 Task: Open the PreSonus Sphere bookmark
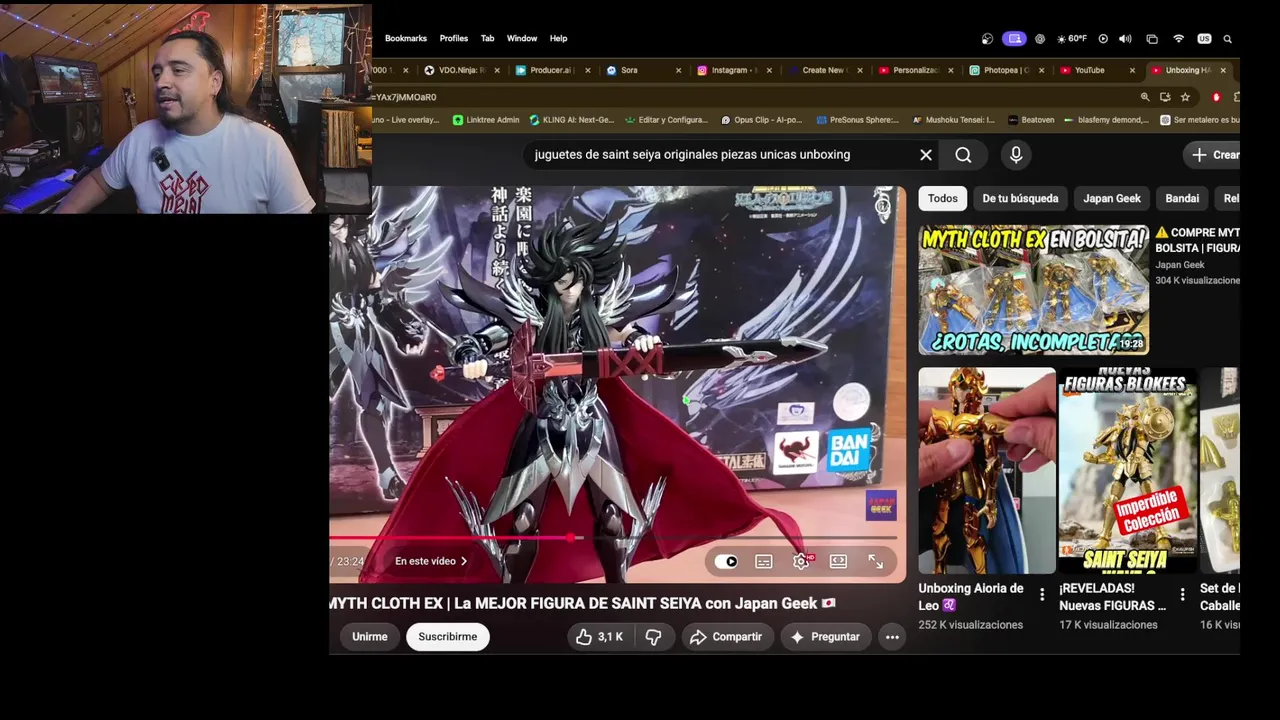pyautogui.click(x=857, y=120)
